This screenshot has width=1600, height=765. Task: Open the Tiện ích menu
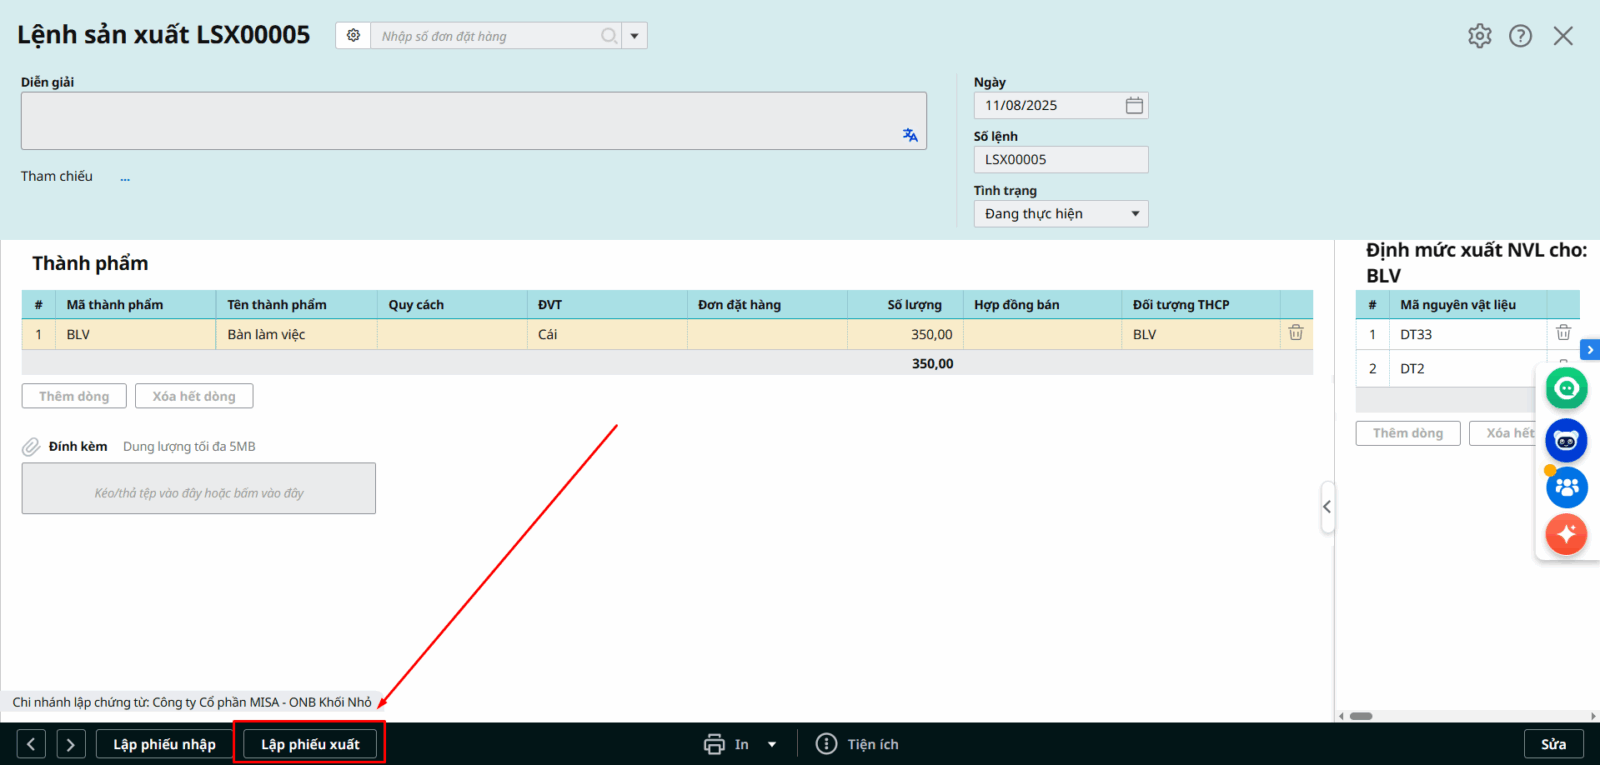858,744
